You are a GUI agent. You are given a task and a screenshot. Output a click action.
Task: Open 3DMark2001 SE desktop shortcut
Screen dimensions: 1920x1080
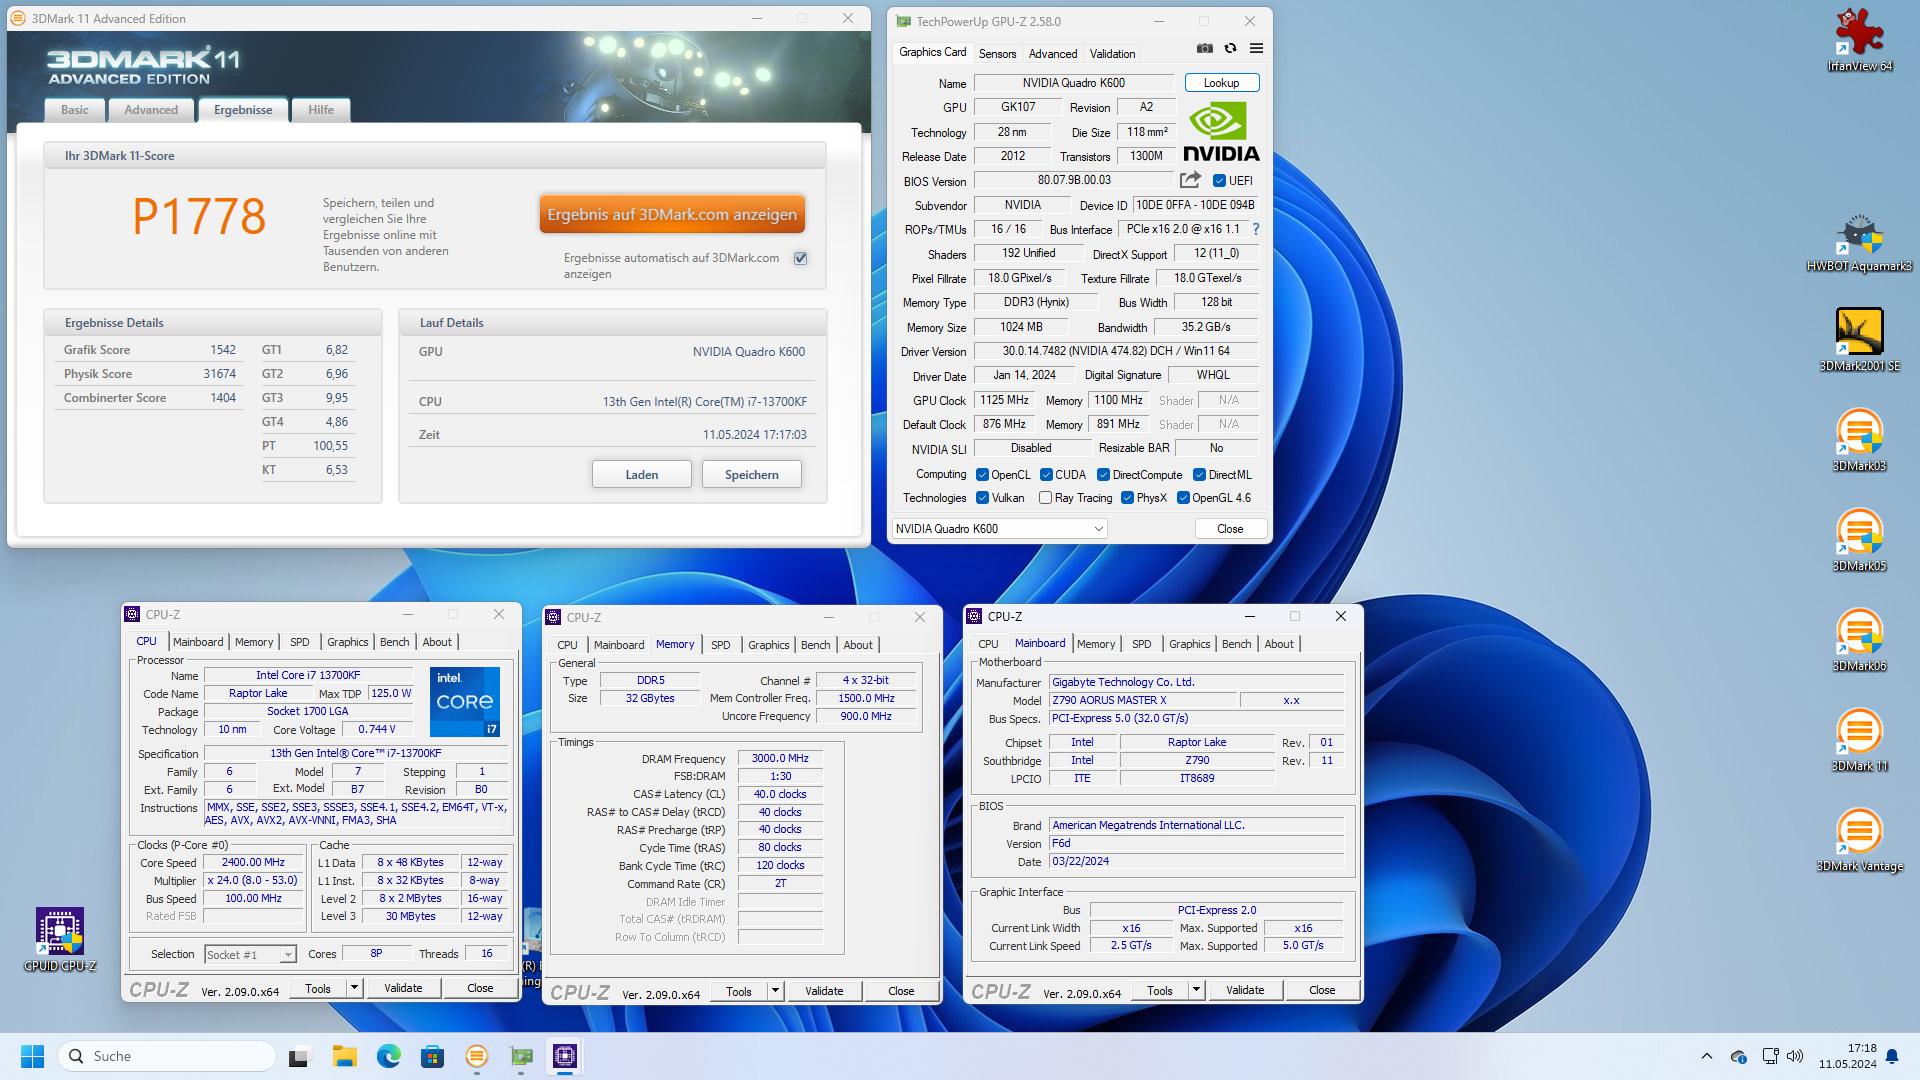1859,340
